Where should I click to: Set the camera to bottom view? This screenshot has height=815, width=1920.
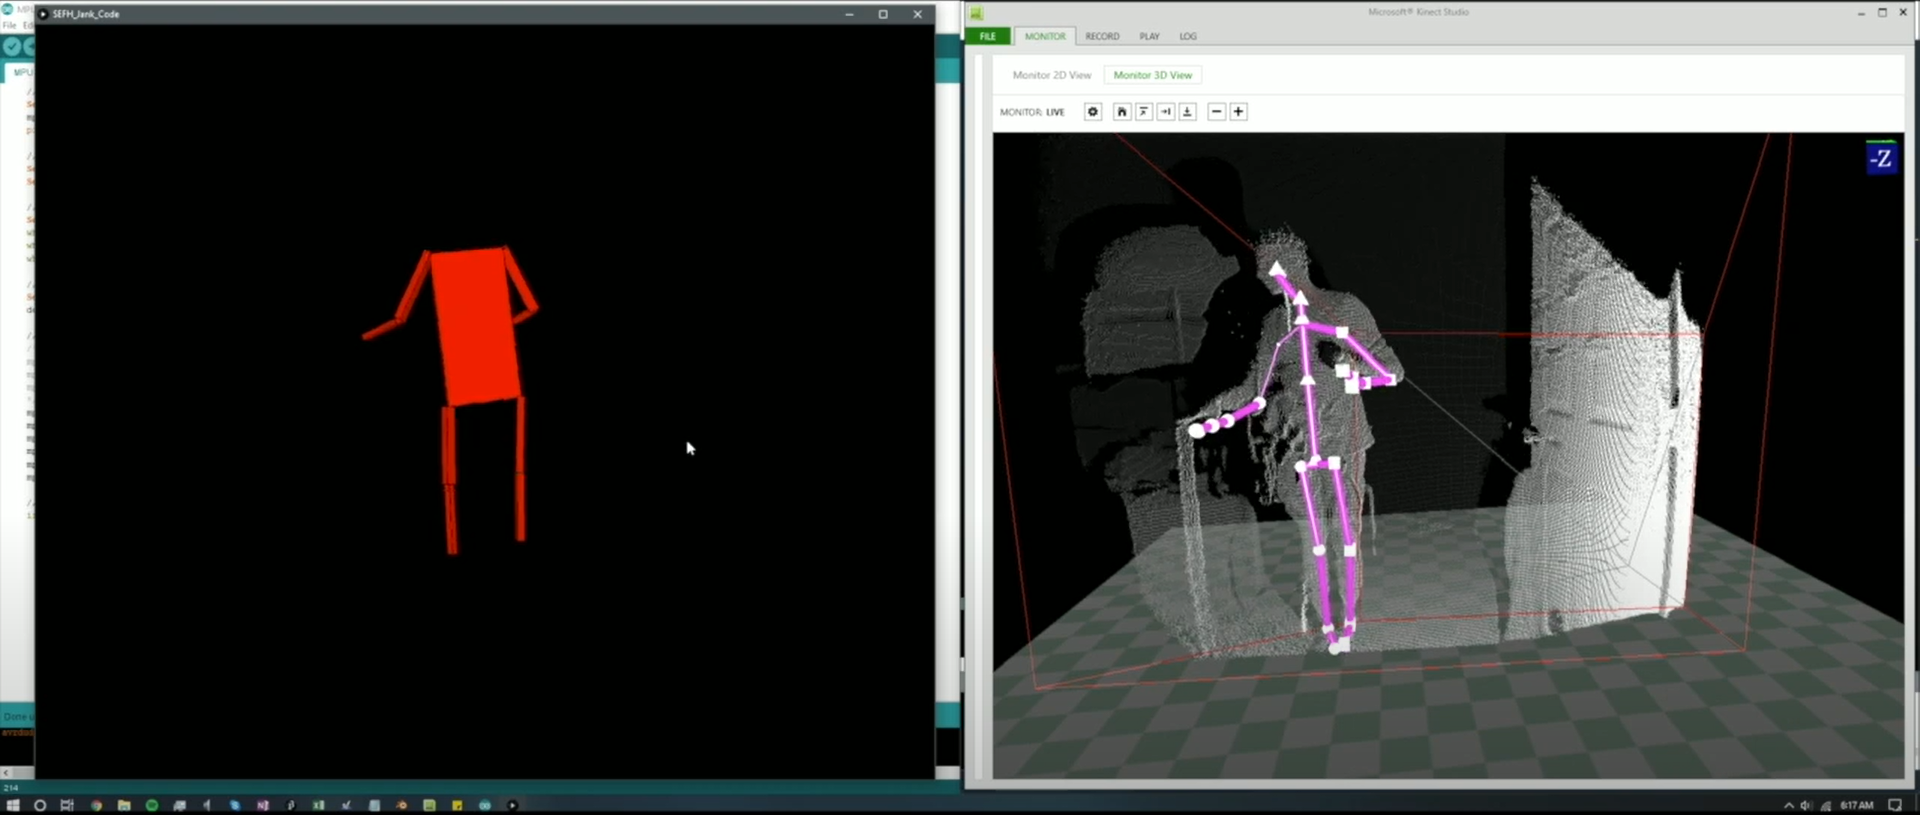coord(1188,112)
